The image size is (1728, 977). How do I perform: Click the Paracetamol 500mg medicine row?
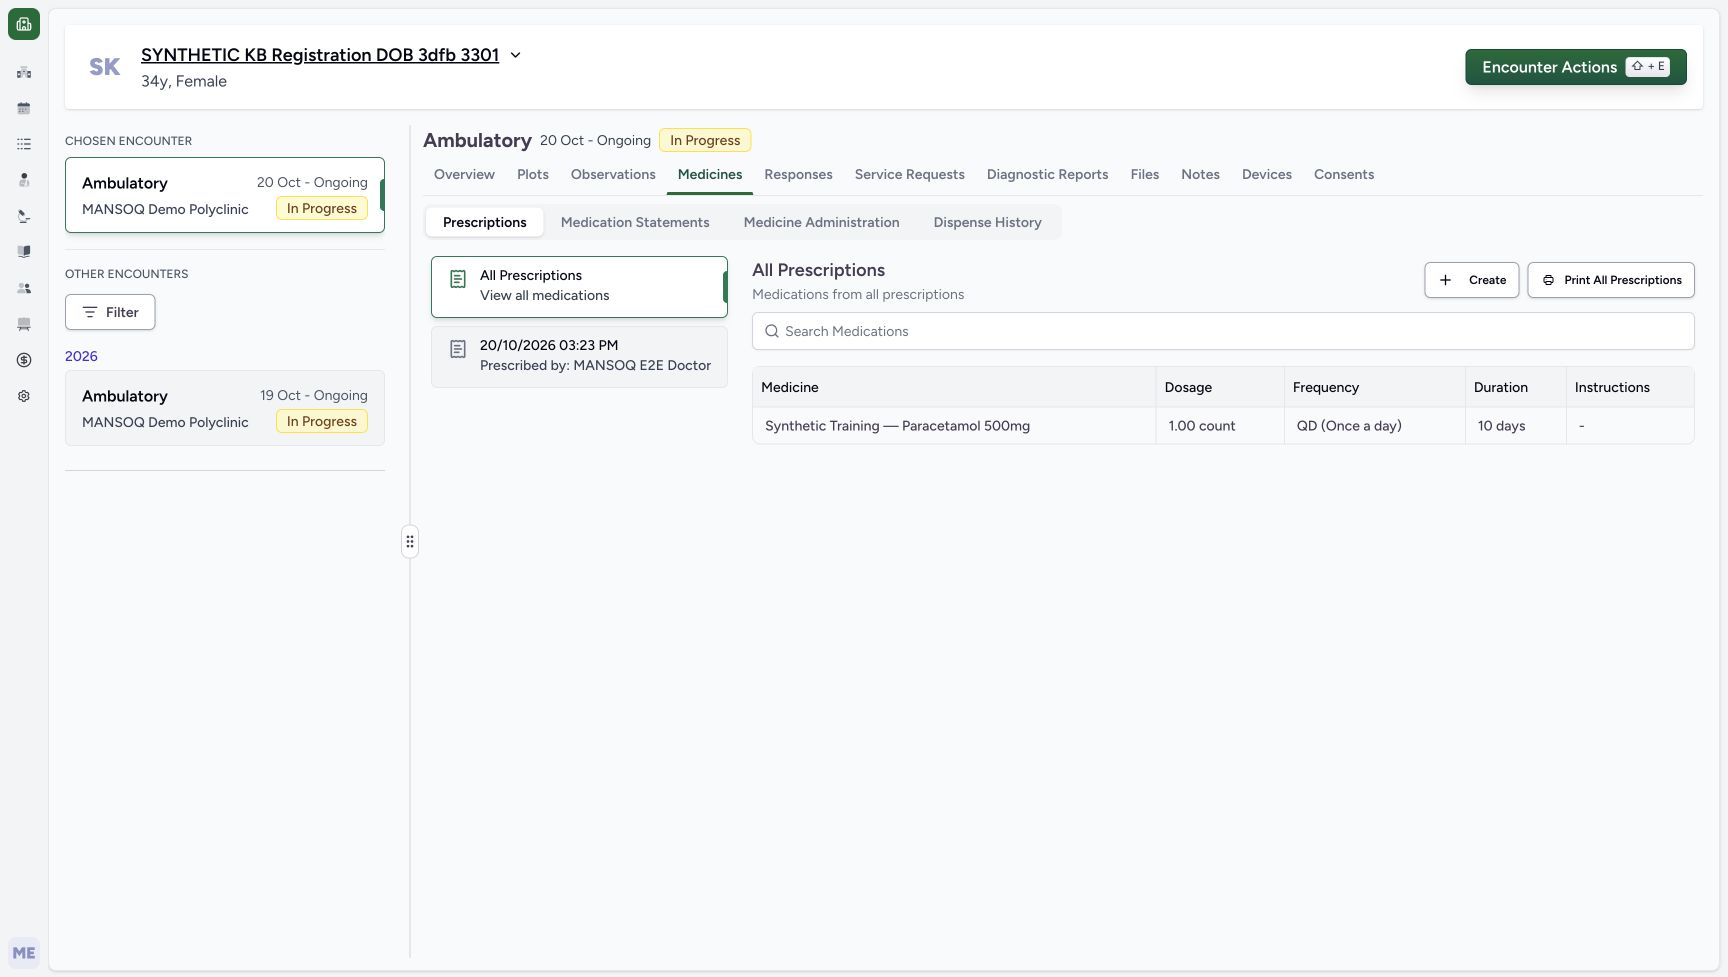point(1223,426)
